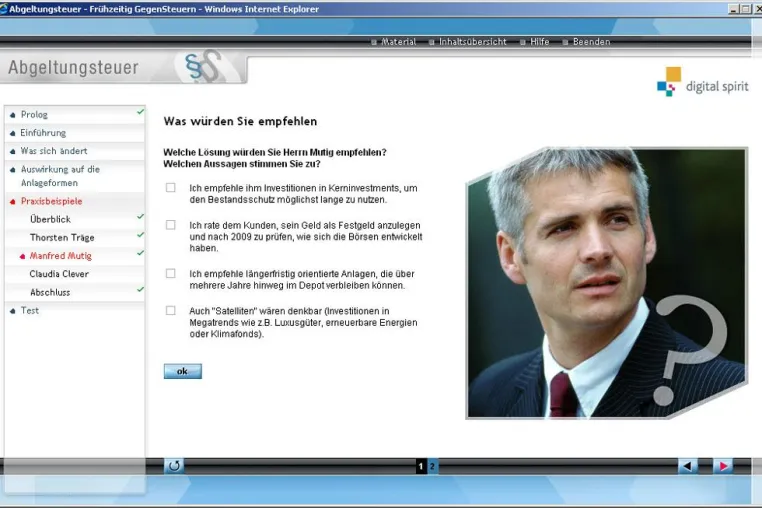Image resolution: width=762 pixels, height=508 pixels.
Task: Click the paragraph sign logo
Action: tap(203, 66)
